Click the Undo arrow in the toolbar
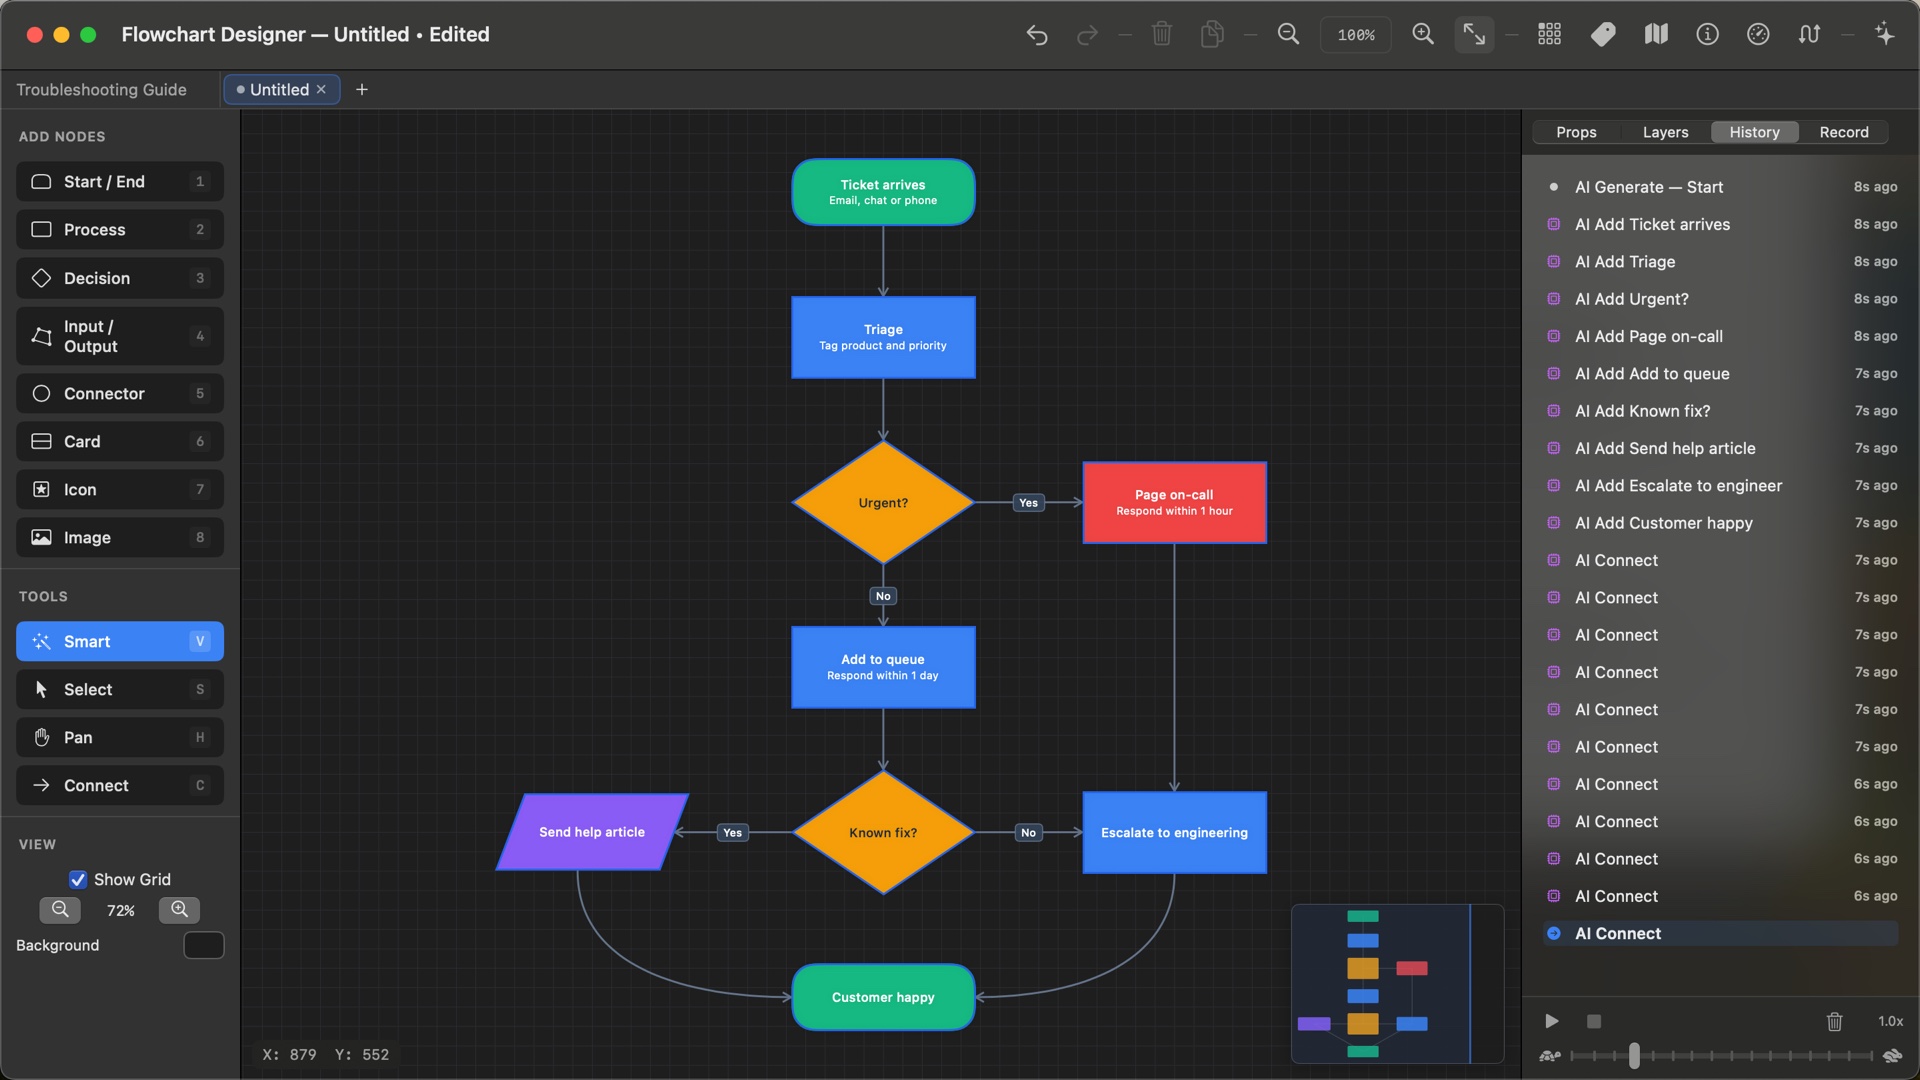 (1037, 35)
